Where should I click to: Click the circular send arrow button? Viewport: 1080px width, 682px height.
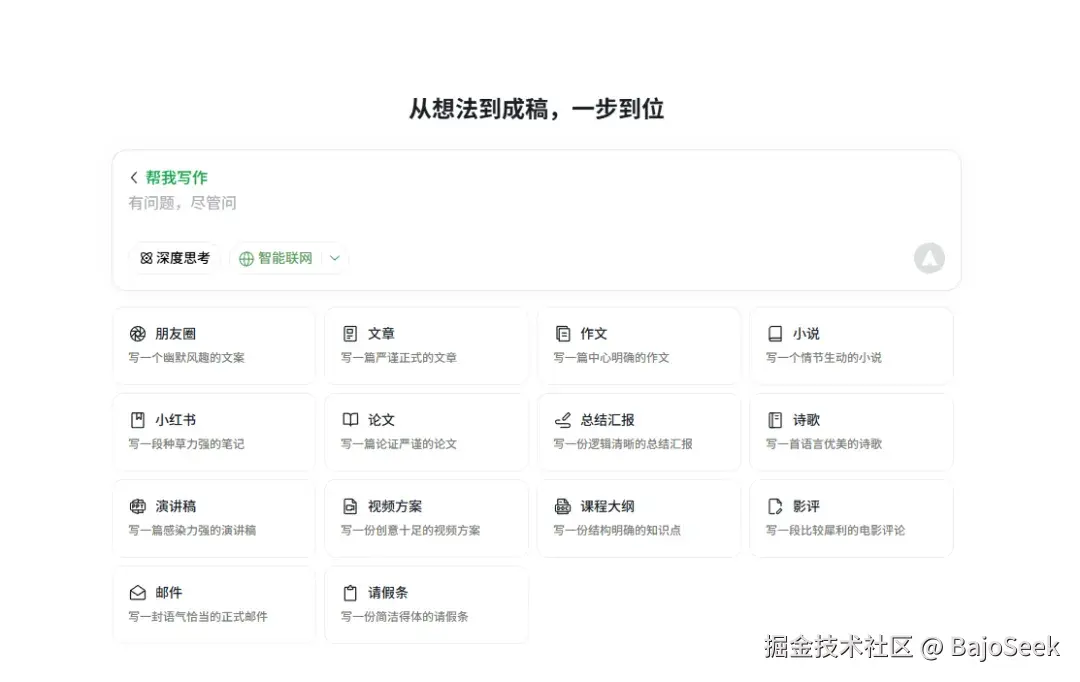(x=929, y=258)
